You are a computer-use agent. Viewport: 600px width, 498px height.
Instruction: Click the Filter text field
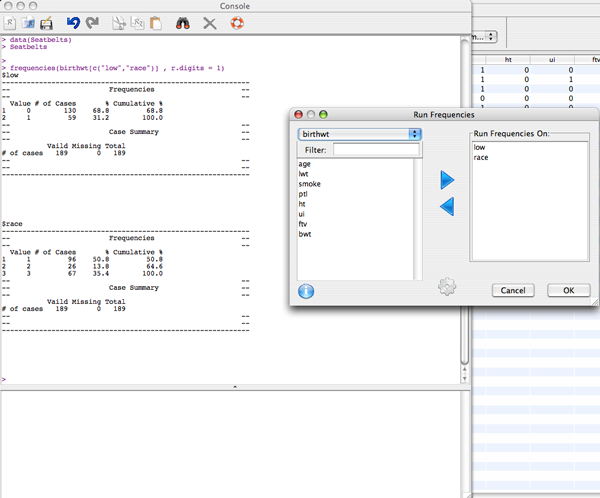pos(376,150)
